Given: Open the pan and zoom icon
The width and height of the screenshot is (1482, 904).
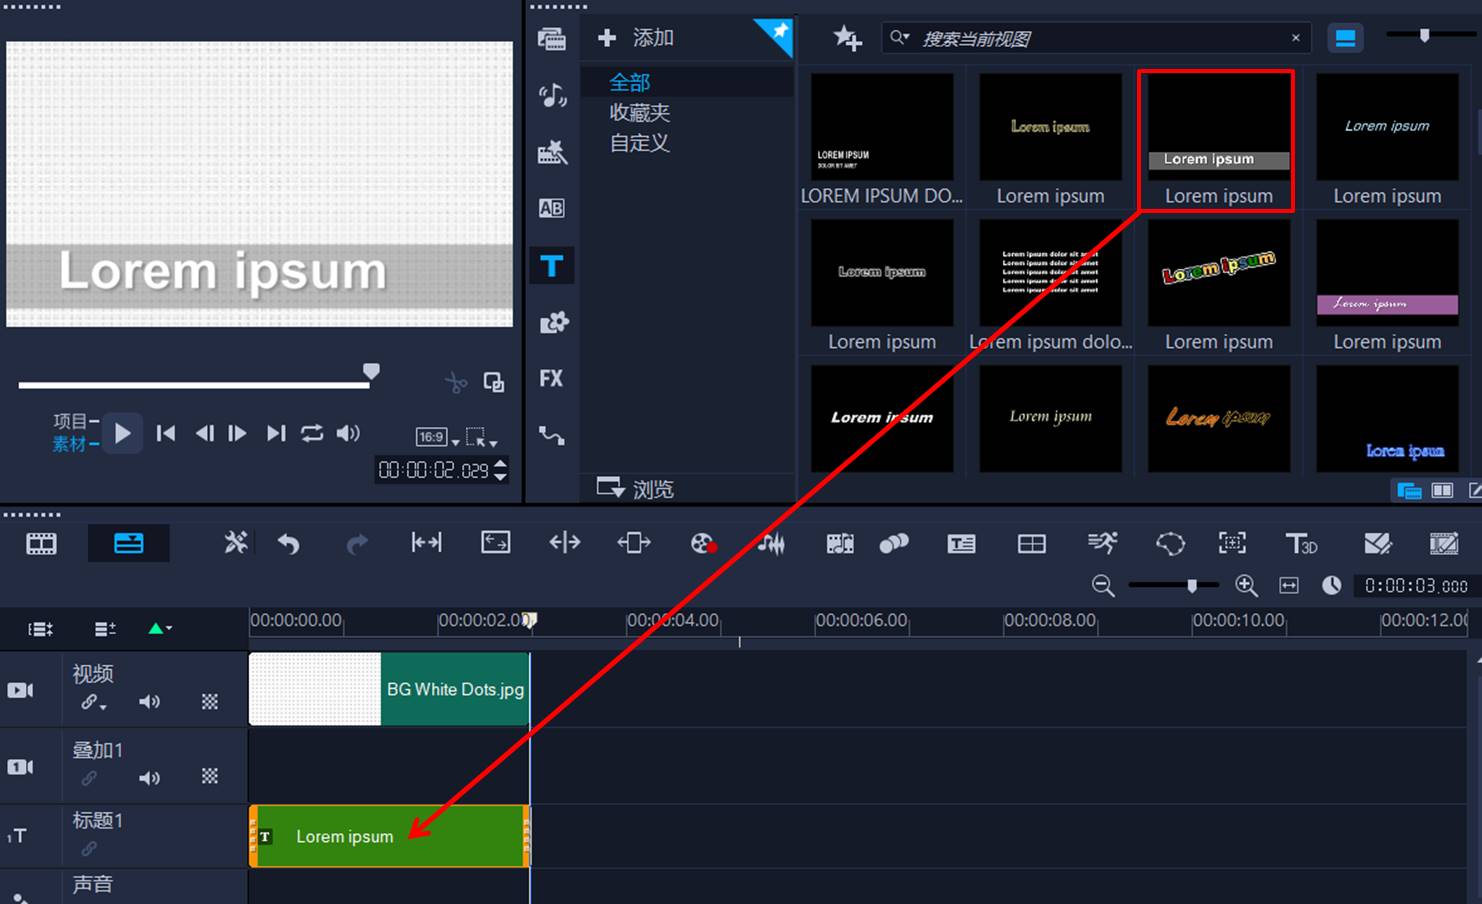Looking at the screenshot, I should (1232, 542).
